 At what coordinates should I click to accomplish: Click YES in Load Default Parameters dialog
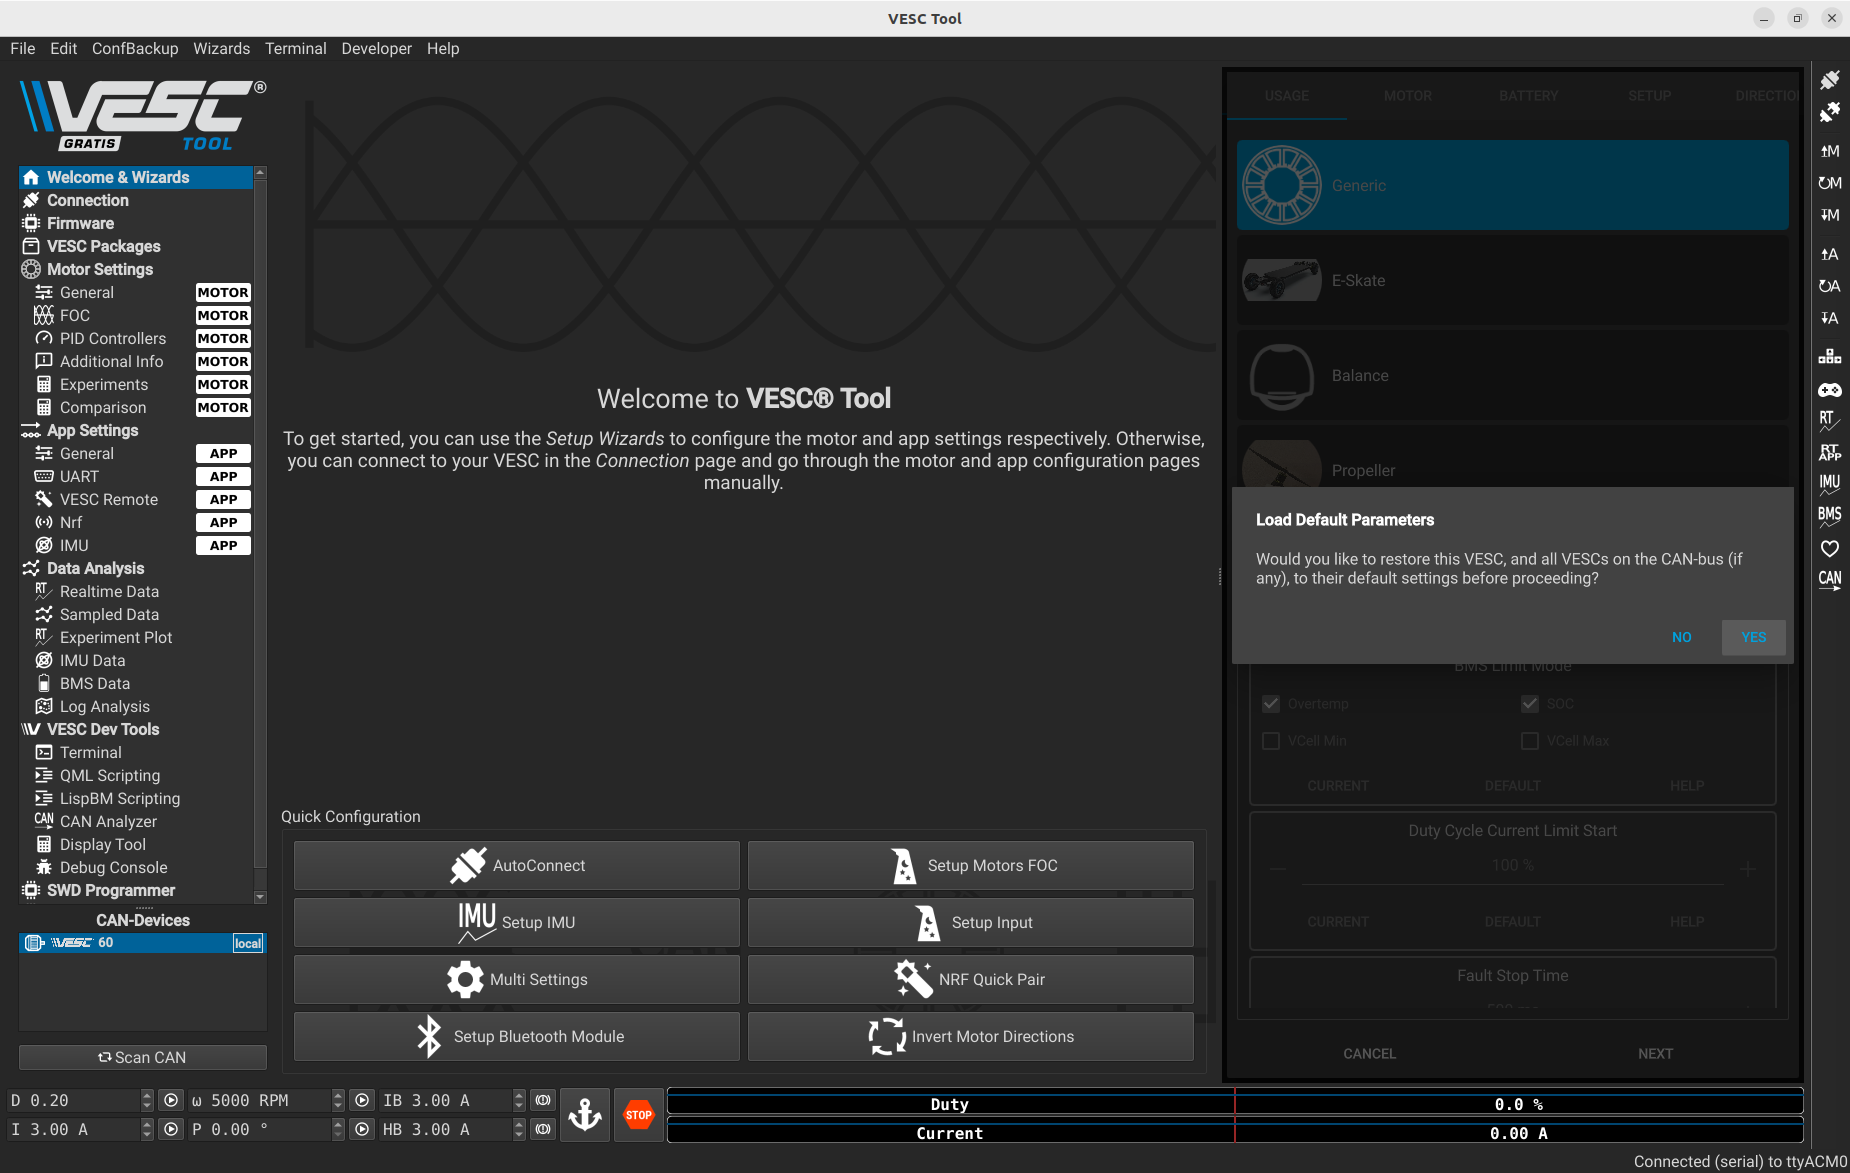[1754, 637]
